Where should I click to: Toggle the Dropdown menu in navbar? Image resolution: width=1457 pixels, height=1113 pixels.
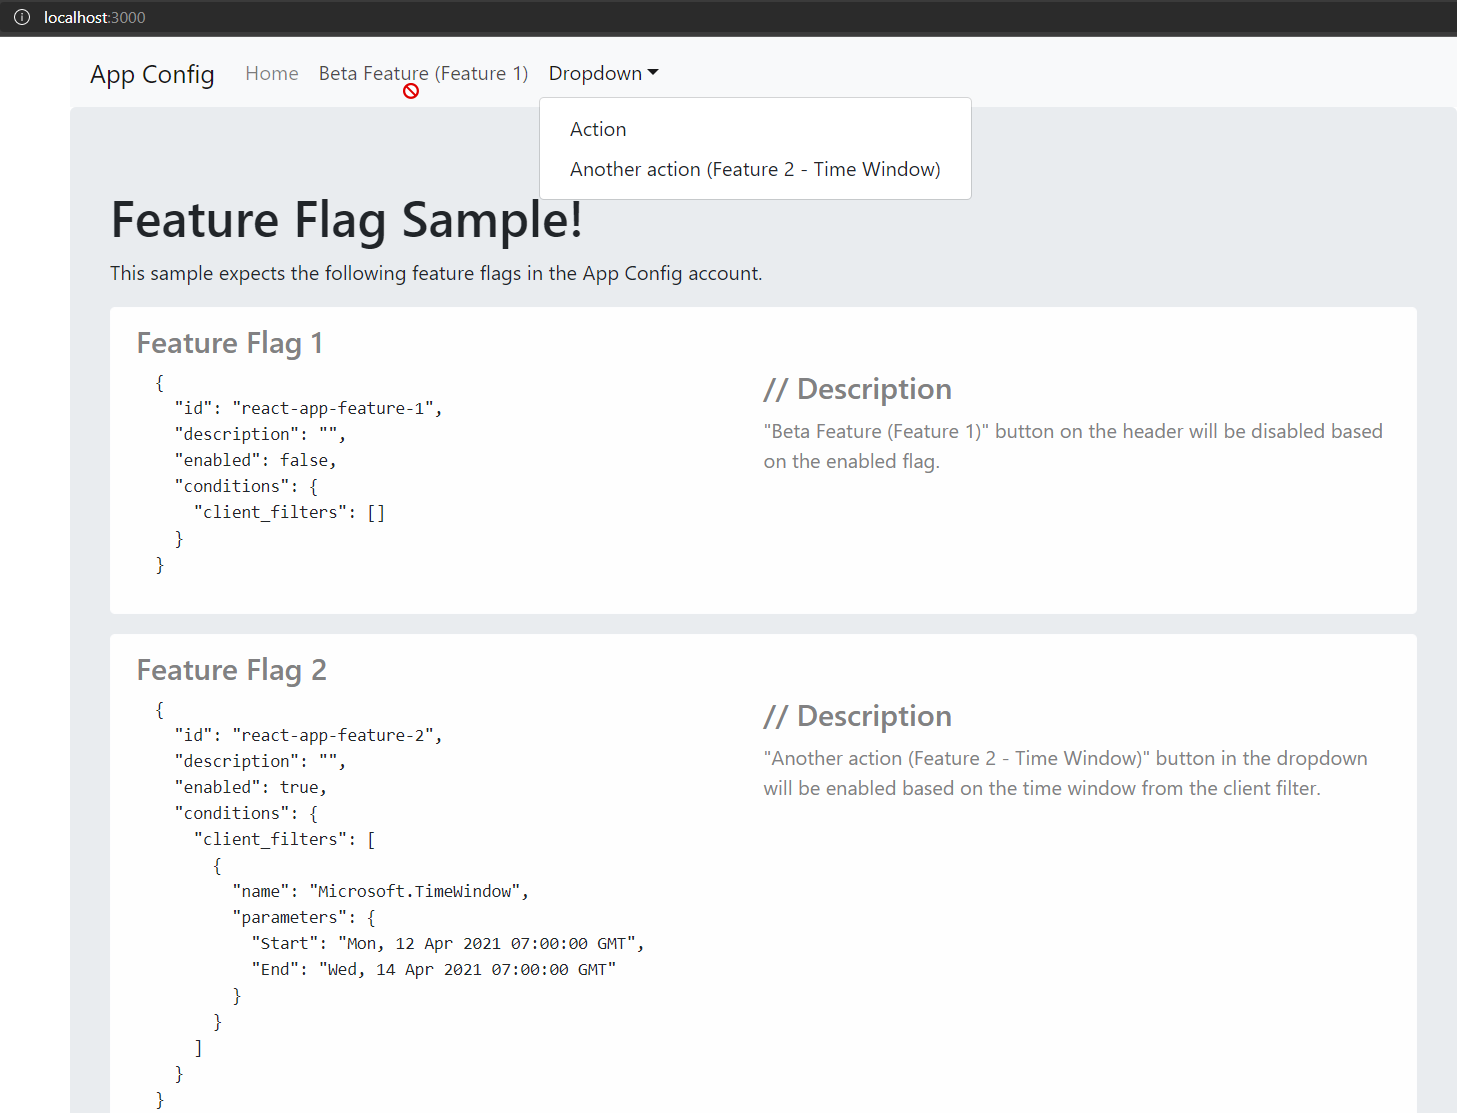tap(603, 73)
